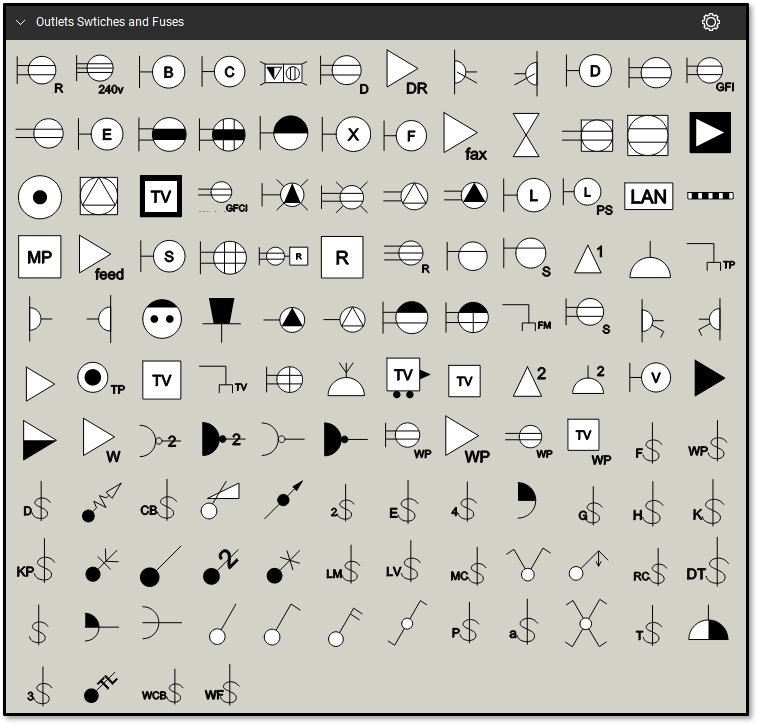Screen dimensions: 758x725
Task: Open panel settings gear
Action: (711, 22)
